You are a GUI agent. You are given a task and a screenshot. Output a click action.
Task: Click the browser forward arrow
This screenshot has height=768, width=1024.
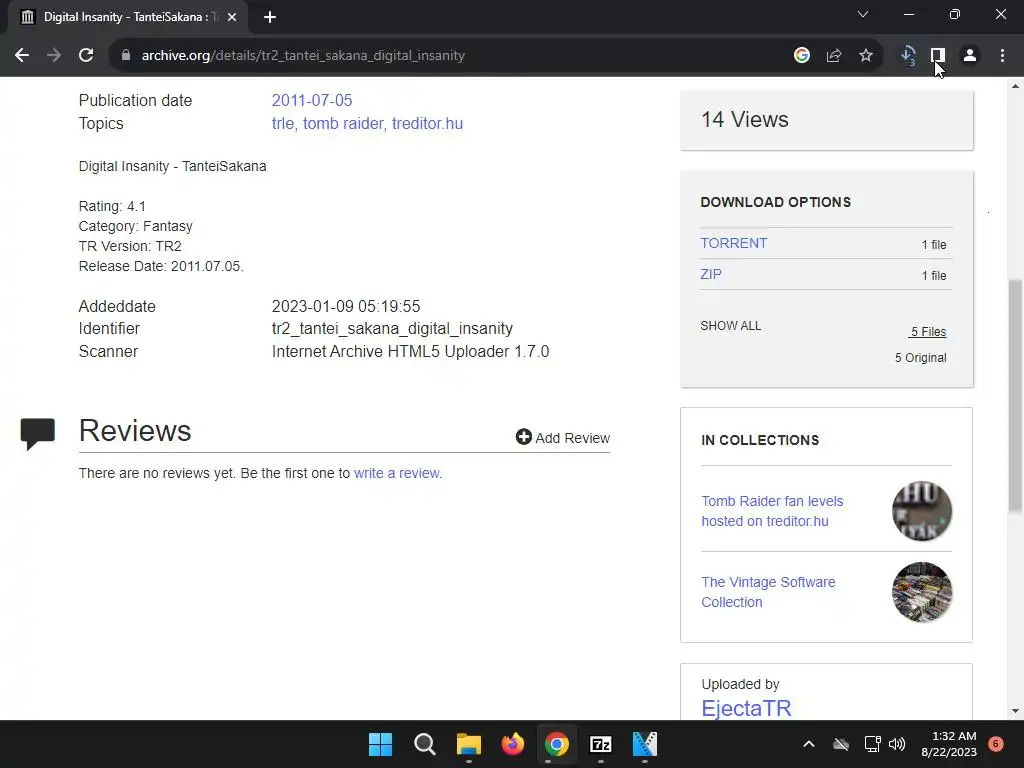54,56
